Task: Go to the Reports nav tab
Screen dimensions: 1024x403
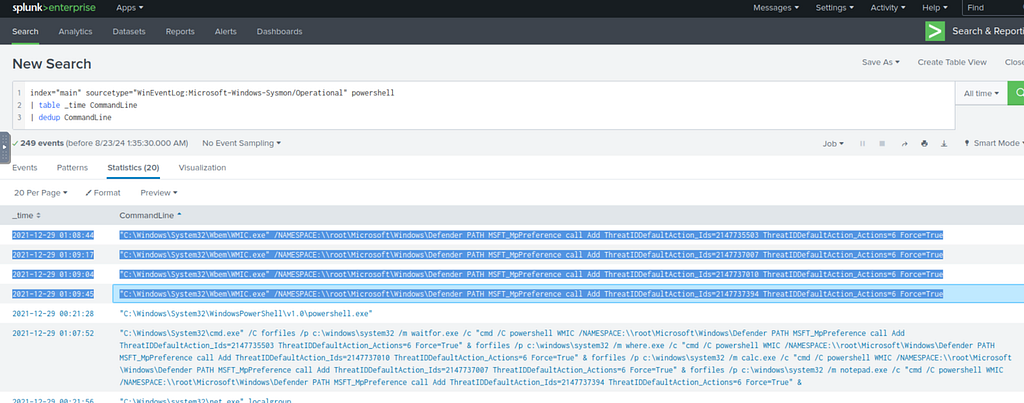Action: [180, 31]
